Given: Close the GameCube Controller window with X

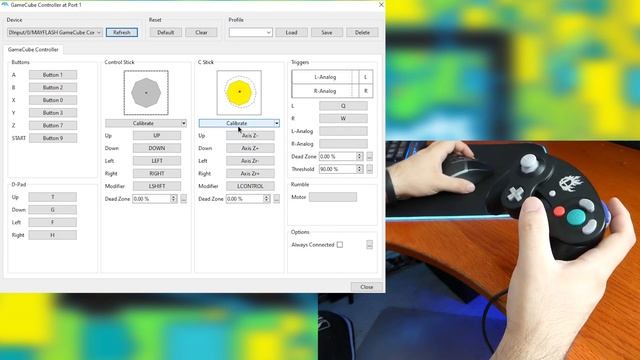Looking at the screenshot, I should (x=381, y=5).
